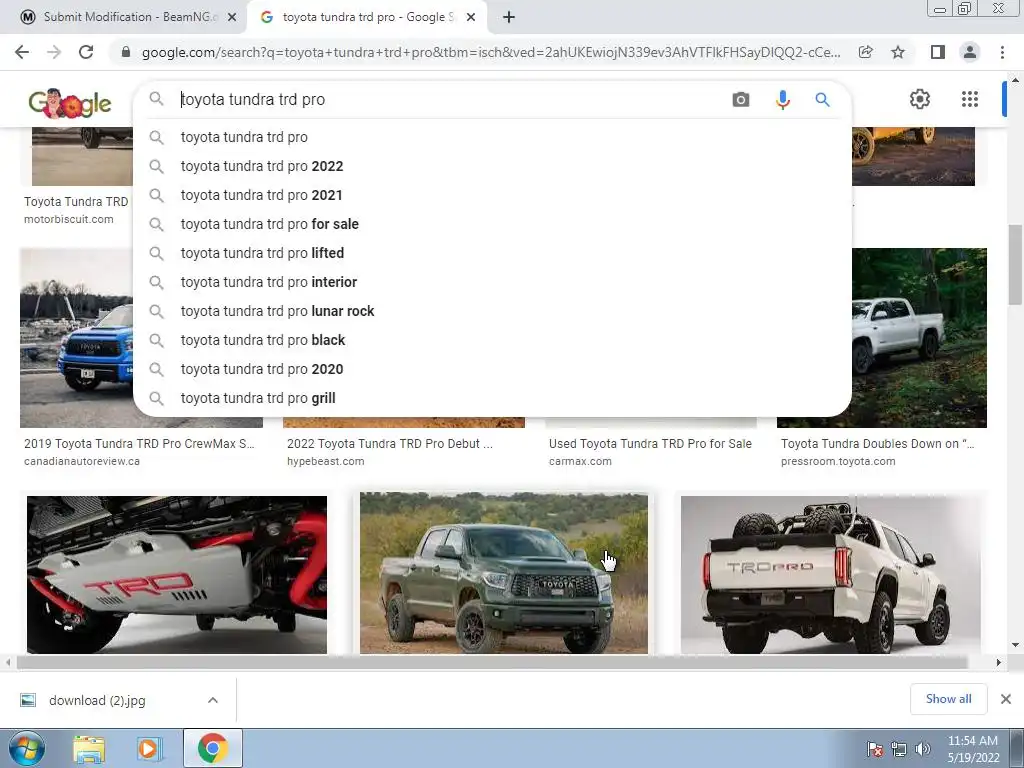Screen dimensions: 1024x768
Task: Click the network tray icon
Action: tap(899, 749)
